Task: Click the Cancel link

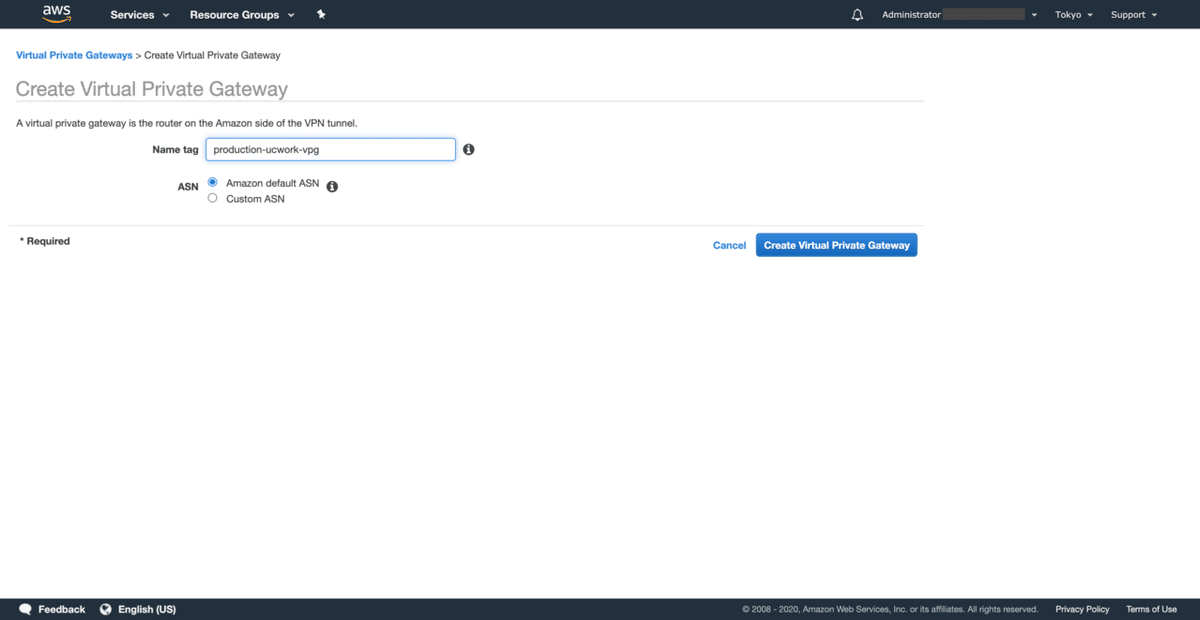Action: pyautogui.click(x=729, y=245)
